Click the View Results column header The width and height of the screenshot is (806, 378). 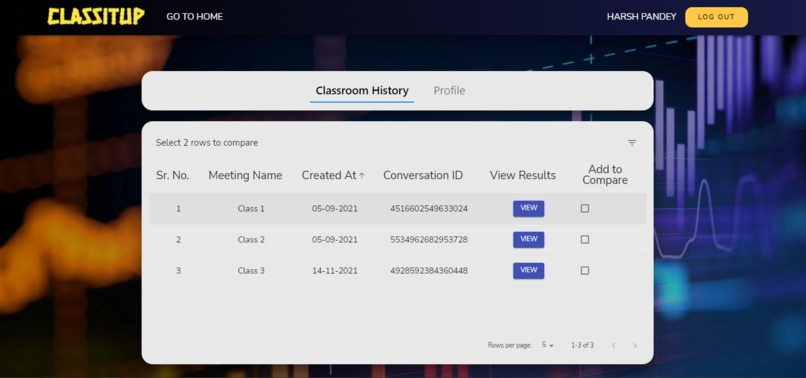click(523, 175)
